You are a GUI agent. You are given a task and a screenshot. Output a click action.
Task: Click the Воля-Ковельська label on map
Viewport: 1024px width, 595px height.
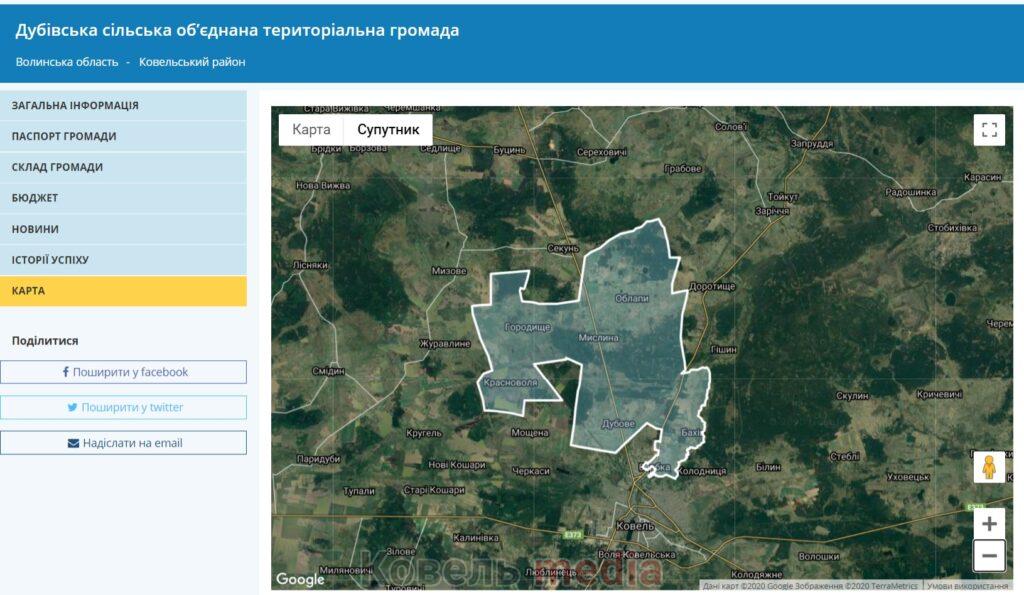coord(637,555)
